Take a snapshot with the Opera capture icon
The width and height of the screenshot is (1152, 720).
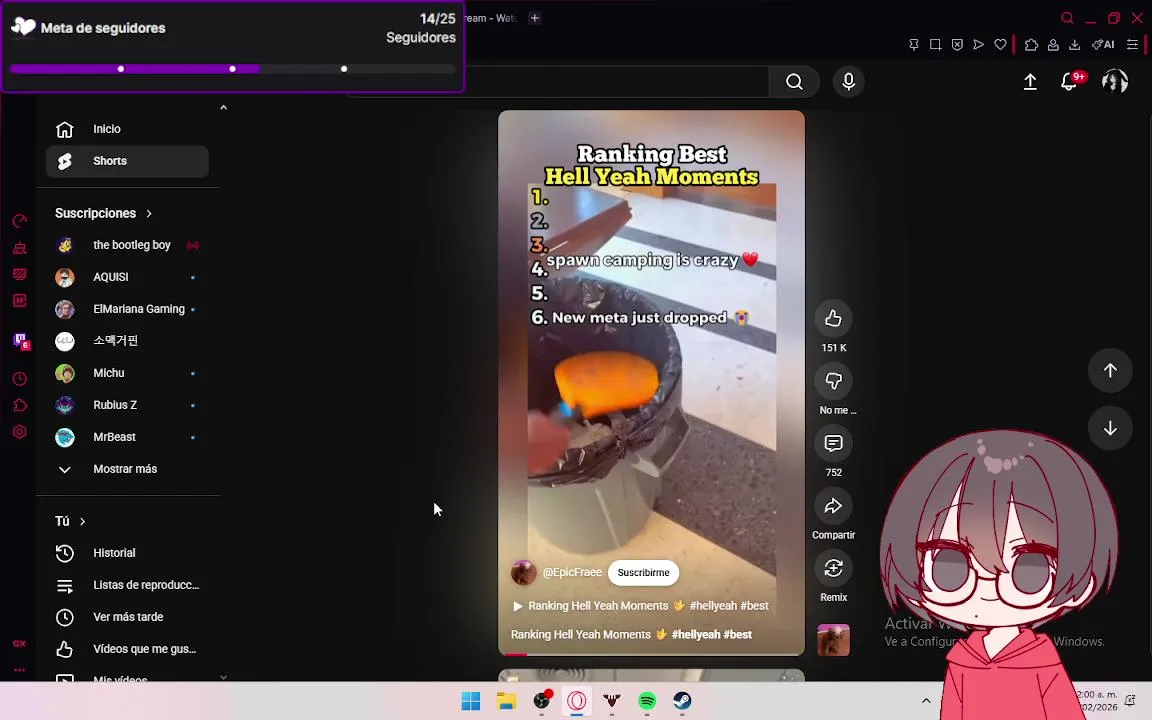click(x=935, y=45)
